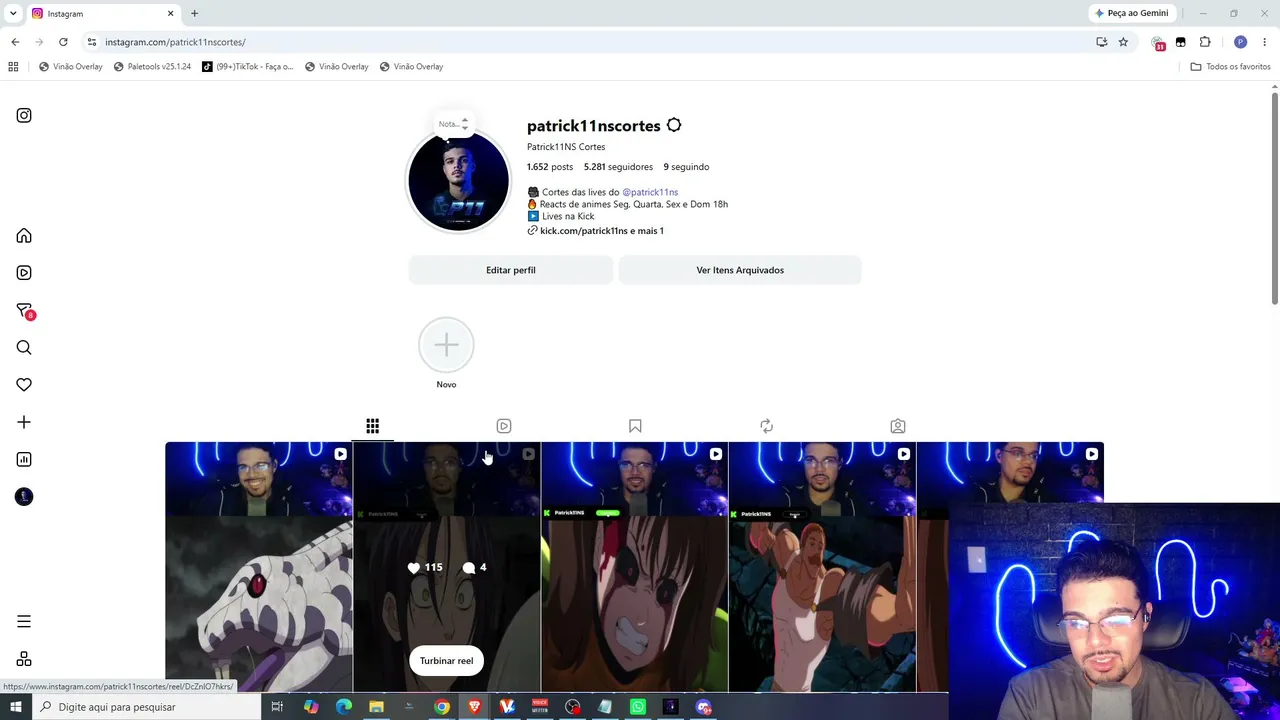The width and height of the screenshot is (1280, 720).
Task: View the 9 seguindo list
Action: click(x=686, y=167)
